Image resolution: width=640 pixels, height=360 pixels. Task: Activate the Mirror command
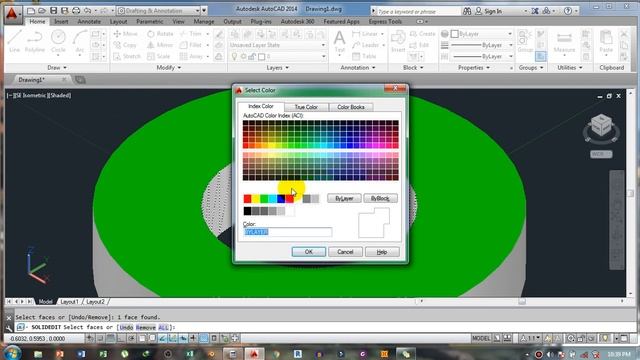[x=160, y=45]
